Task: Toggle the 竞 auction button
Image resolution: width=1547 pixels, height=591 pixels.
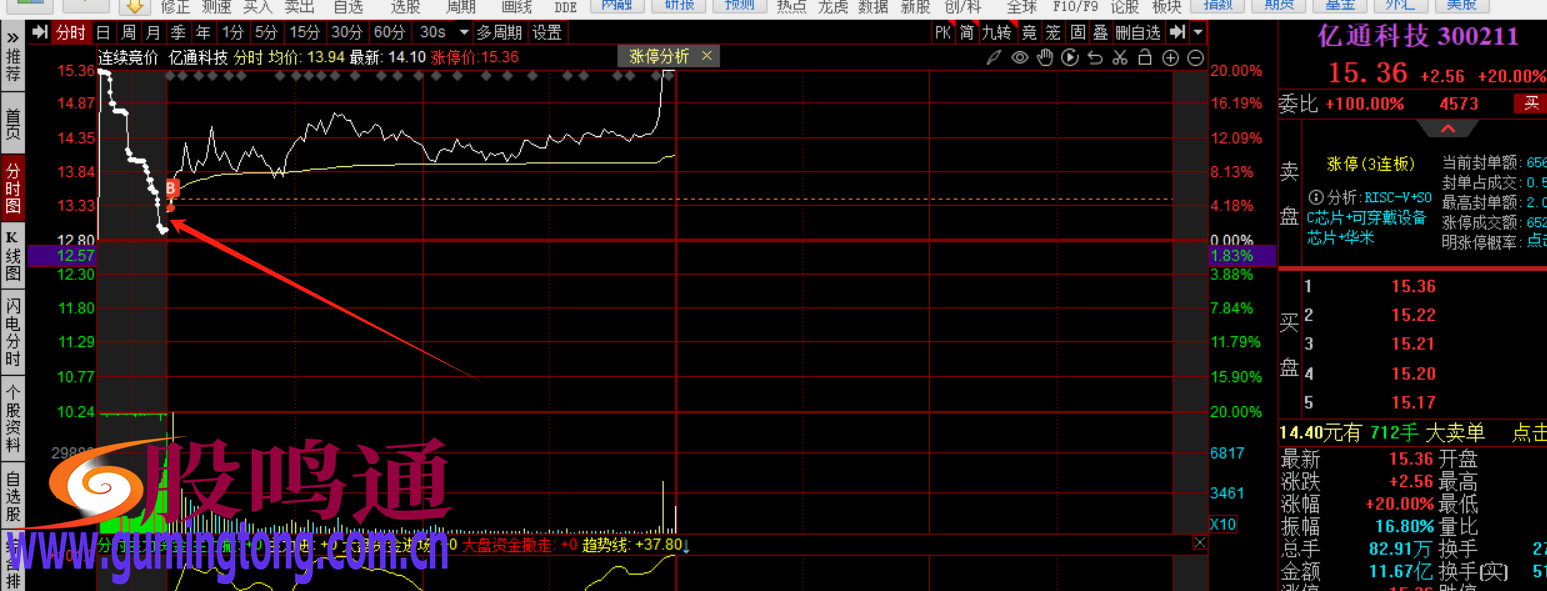Action: pyautogui.click(x=1028, y=32)
